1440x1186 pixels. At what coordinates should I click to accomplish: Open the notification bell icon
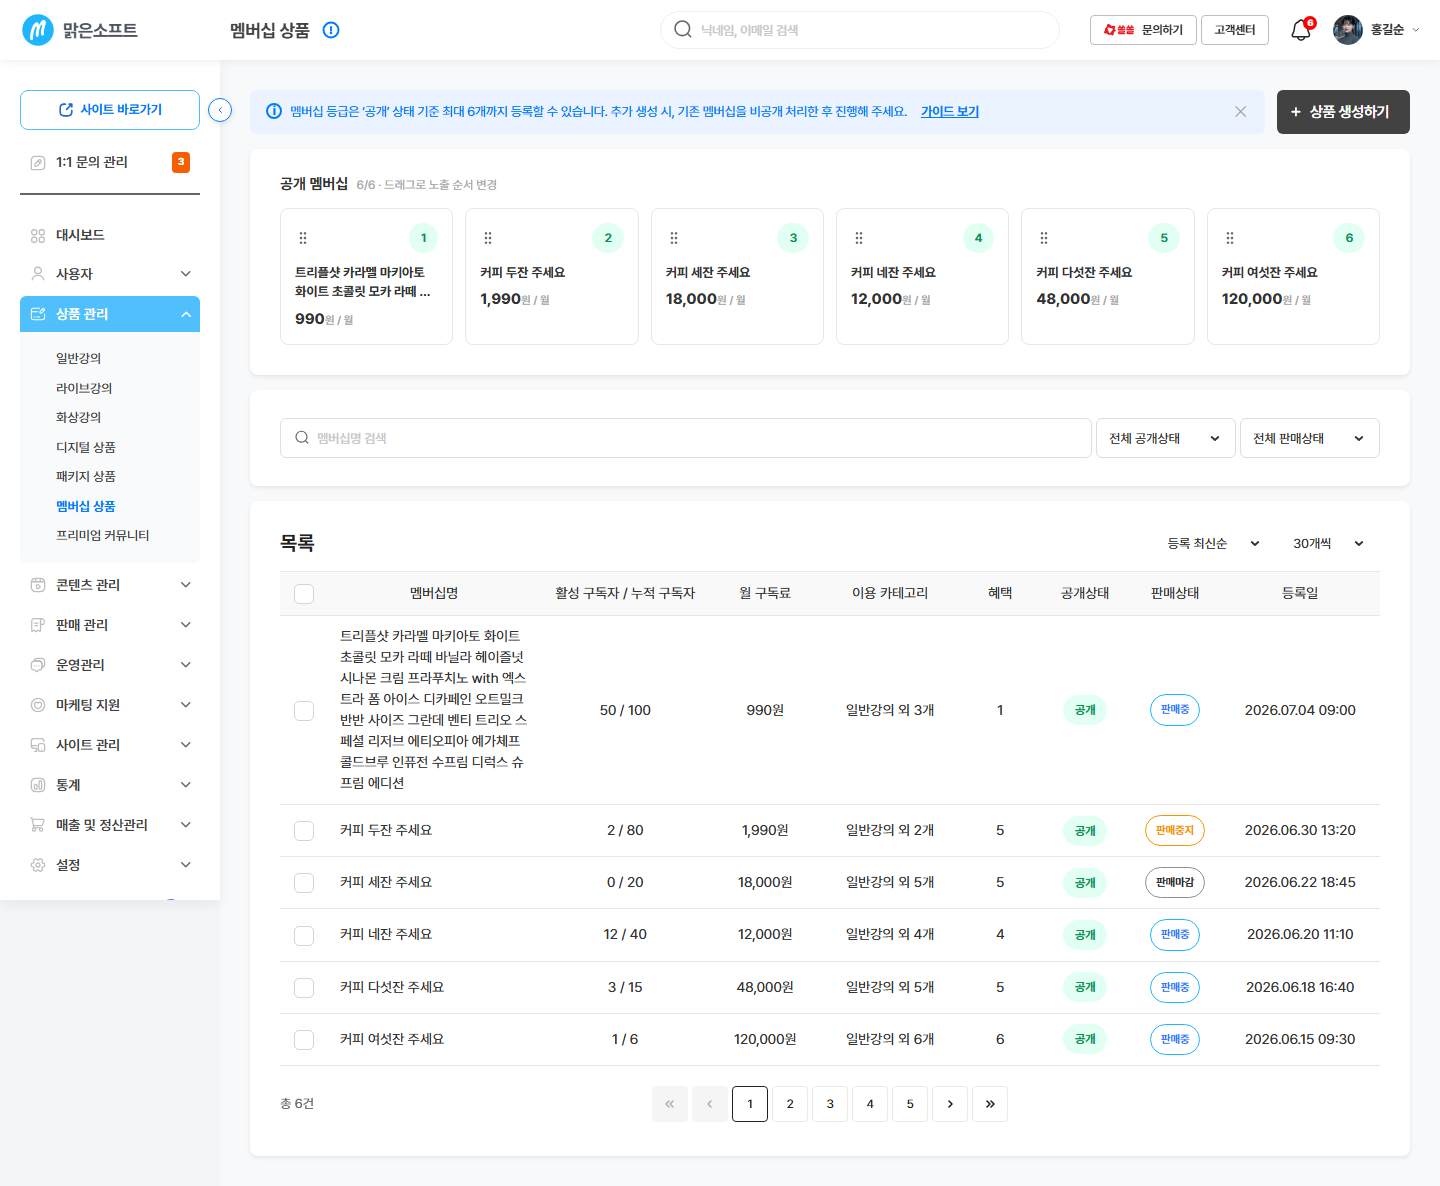pyautogui.click(x=1301, y=30)
